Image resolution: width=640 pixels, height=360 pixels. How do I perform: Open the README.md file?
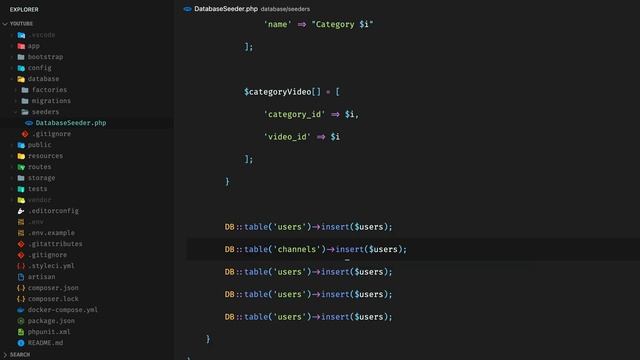[x=45, y=343]
